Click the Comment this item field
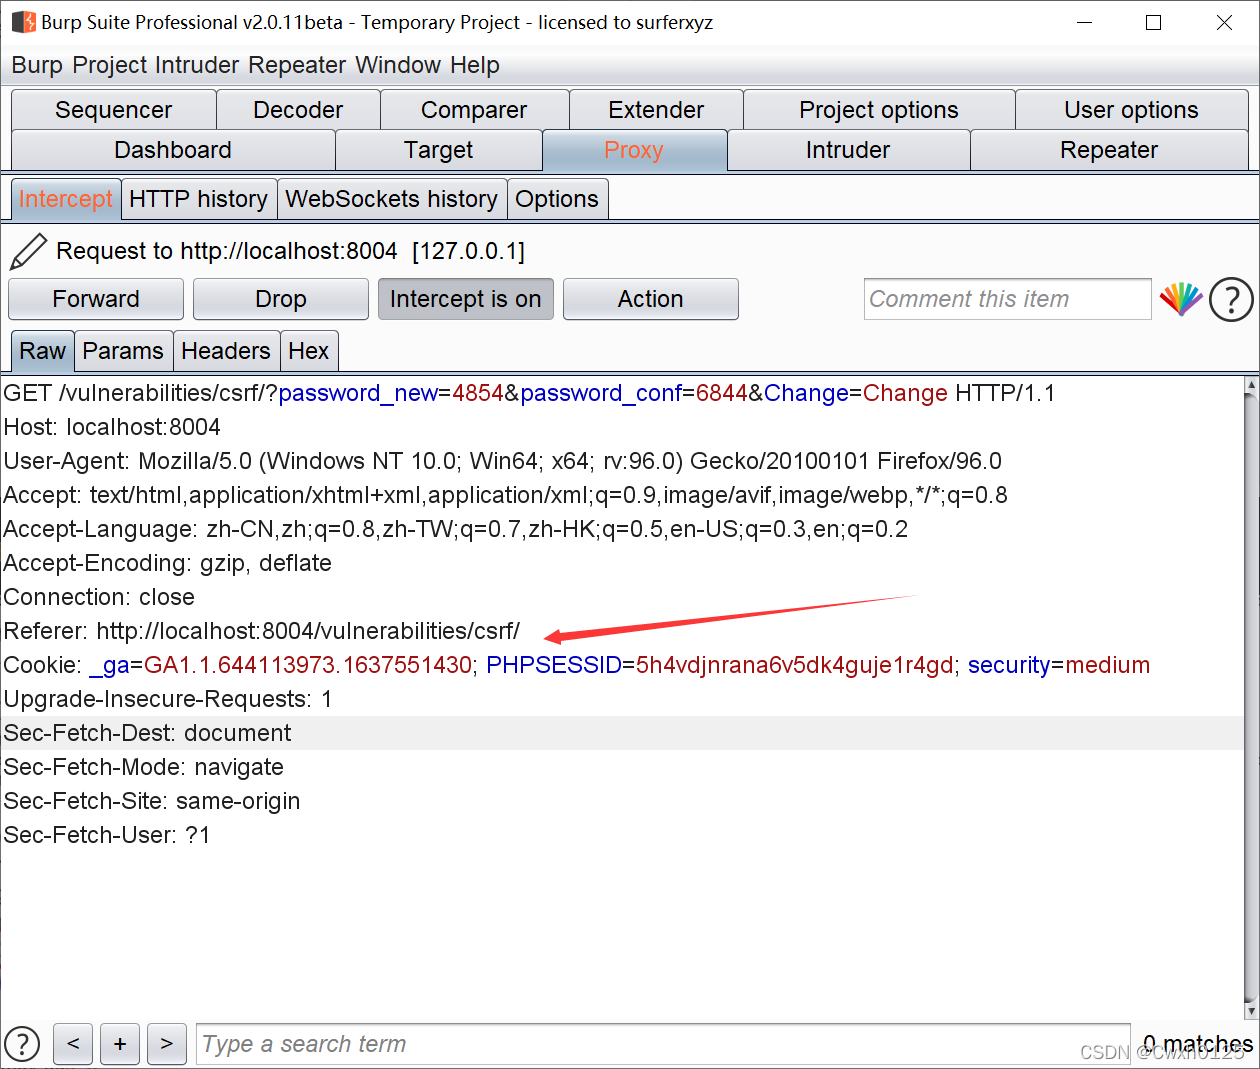 click(x=1008, y=299)
